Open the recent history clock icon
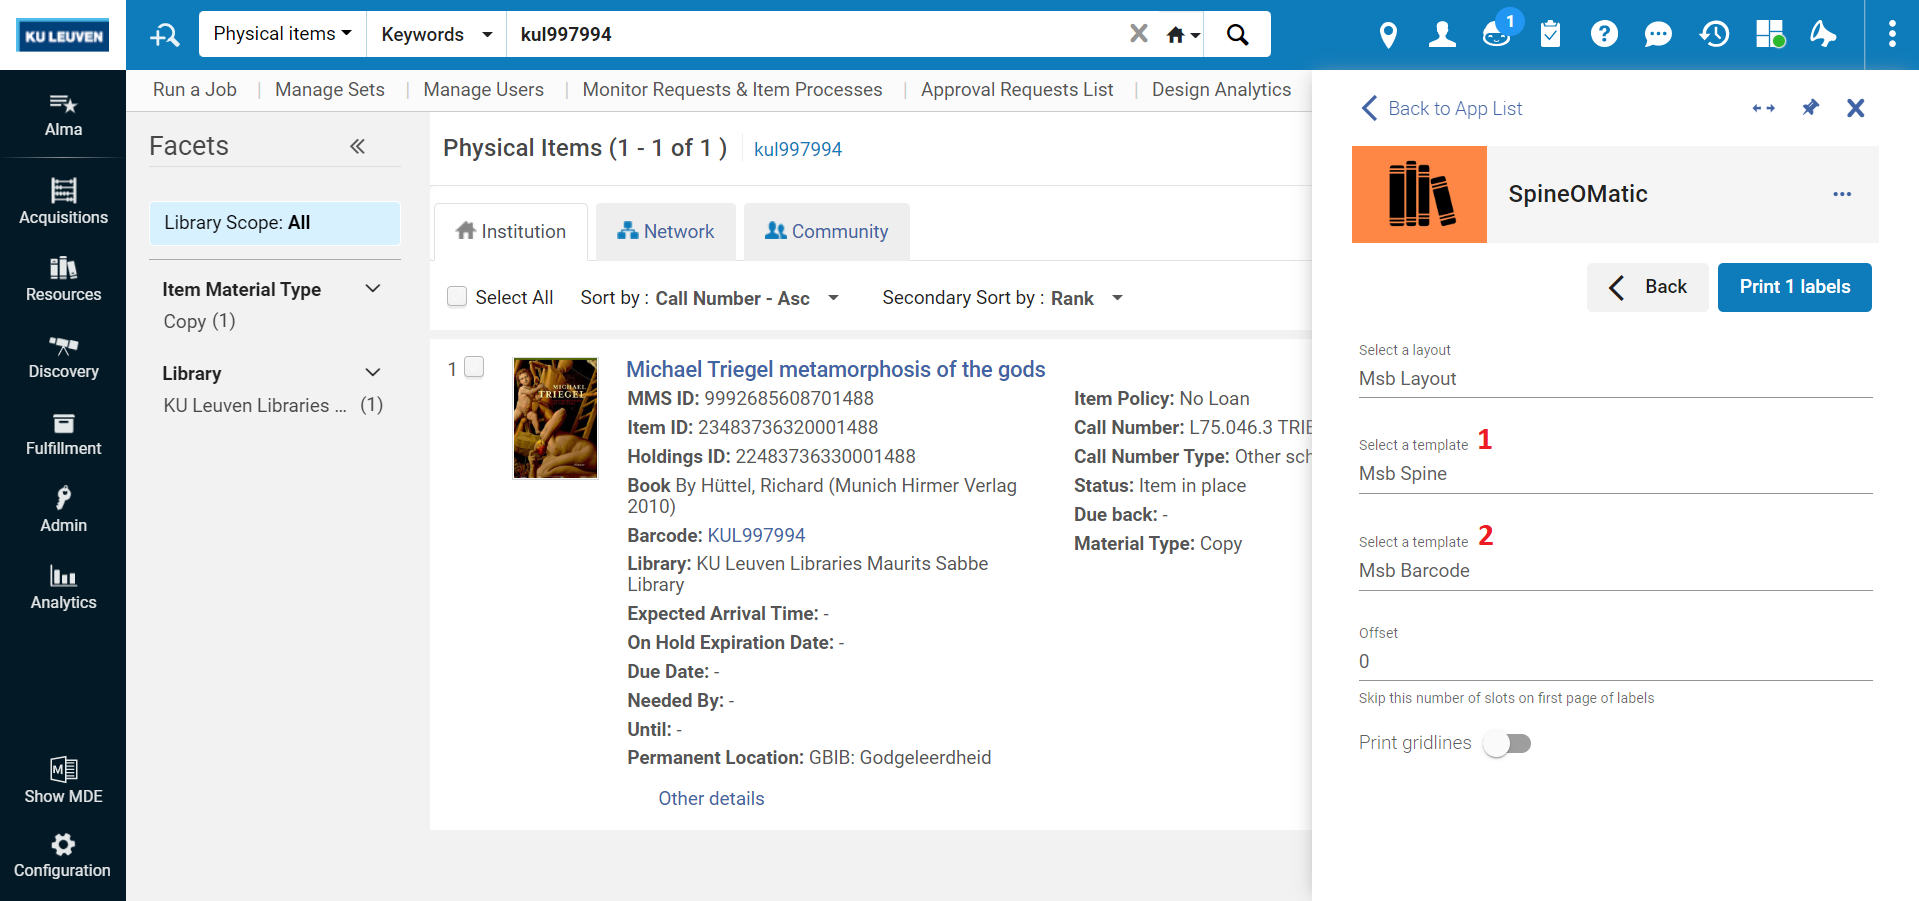 coord(1714,35)
